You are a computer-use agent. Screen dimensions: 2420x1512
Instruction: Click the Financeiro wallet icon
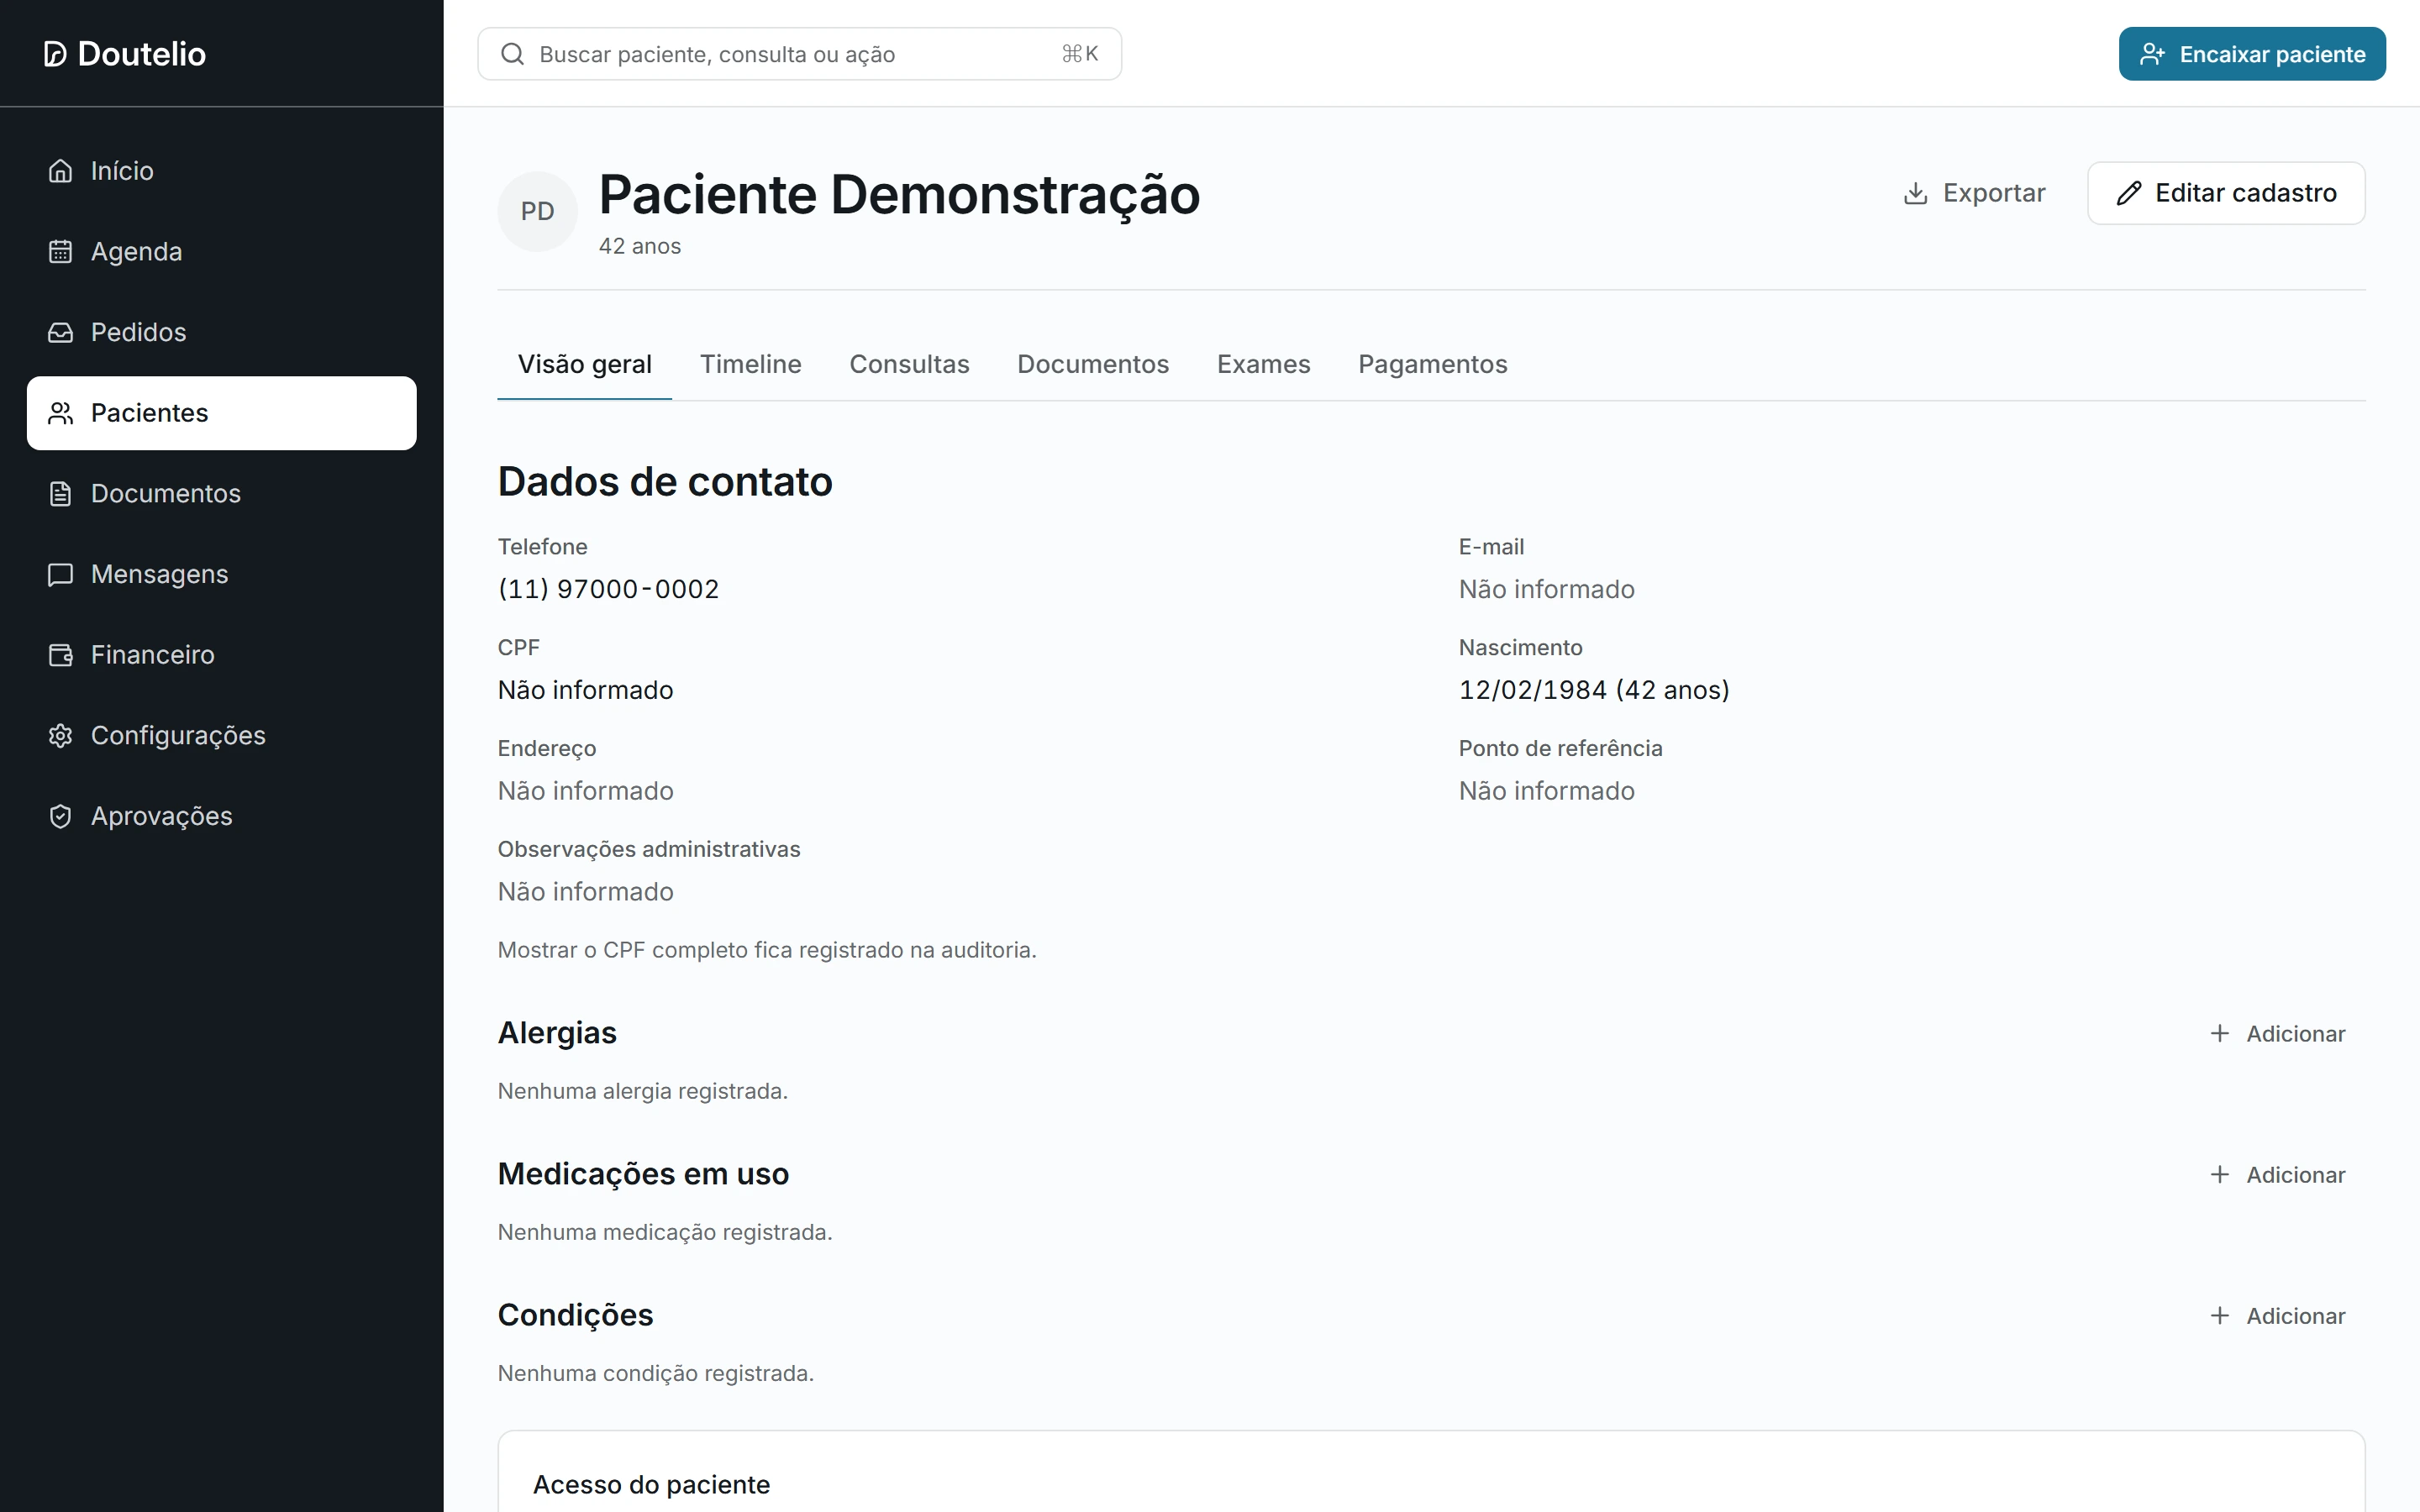click(x=61, y=655)
